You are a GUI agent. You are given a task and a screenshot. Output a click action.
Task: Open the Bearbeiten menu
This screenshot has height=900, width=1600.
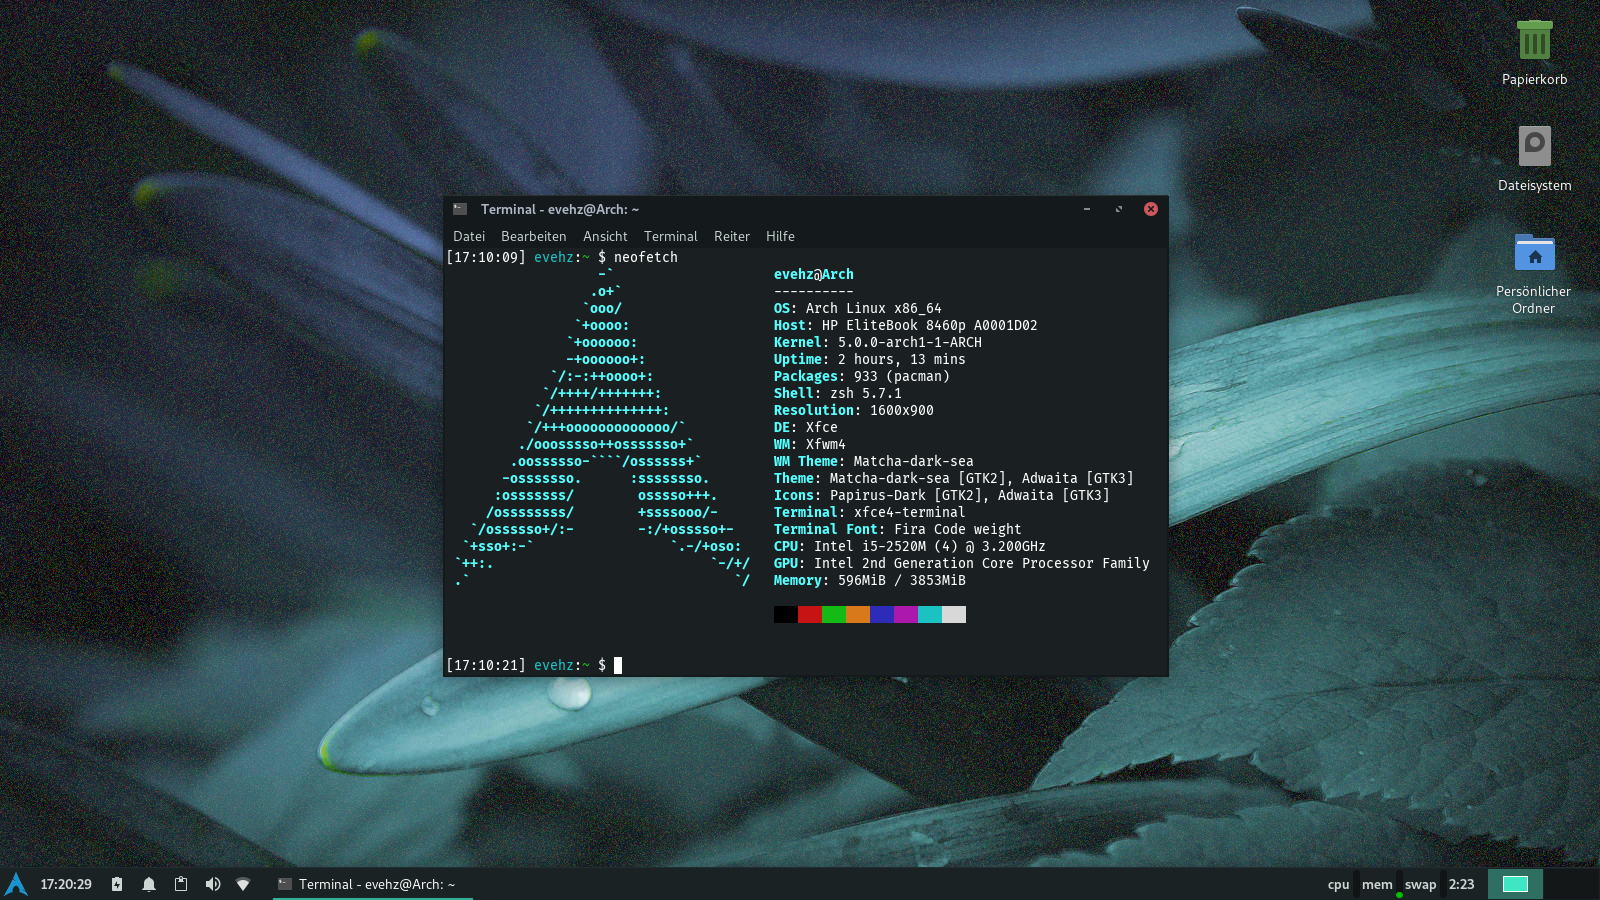pos(534,236)
